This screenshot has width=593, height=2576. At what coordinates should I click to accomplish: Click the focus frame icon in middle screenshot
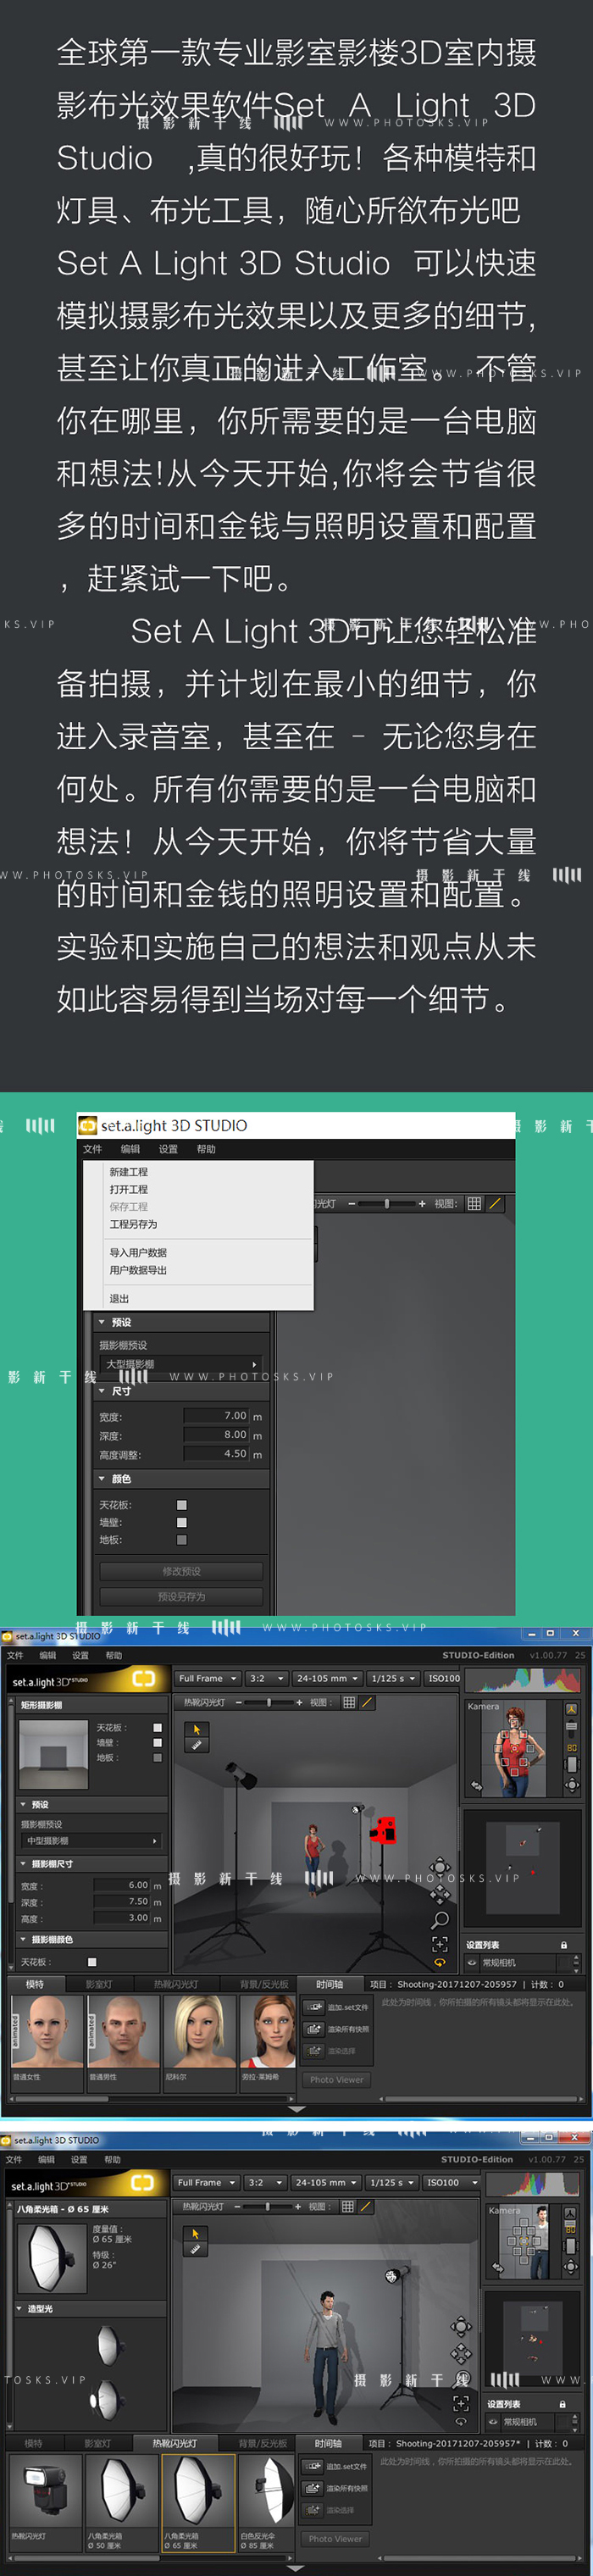tap(439, 1944)
